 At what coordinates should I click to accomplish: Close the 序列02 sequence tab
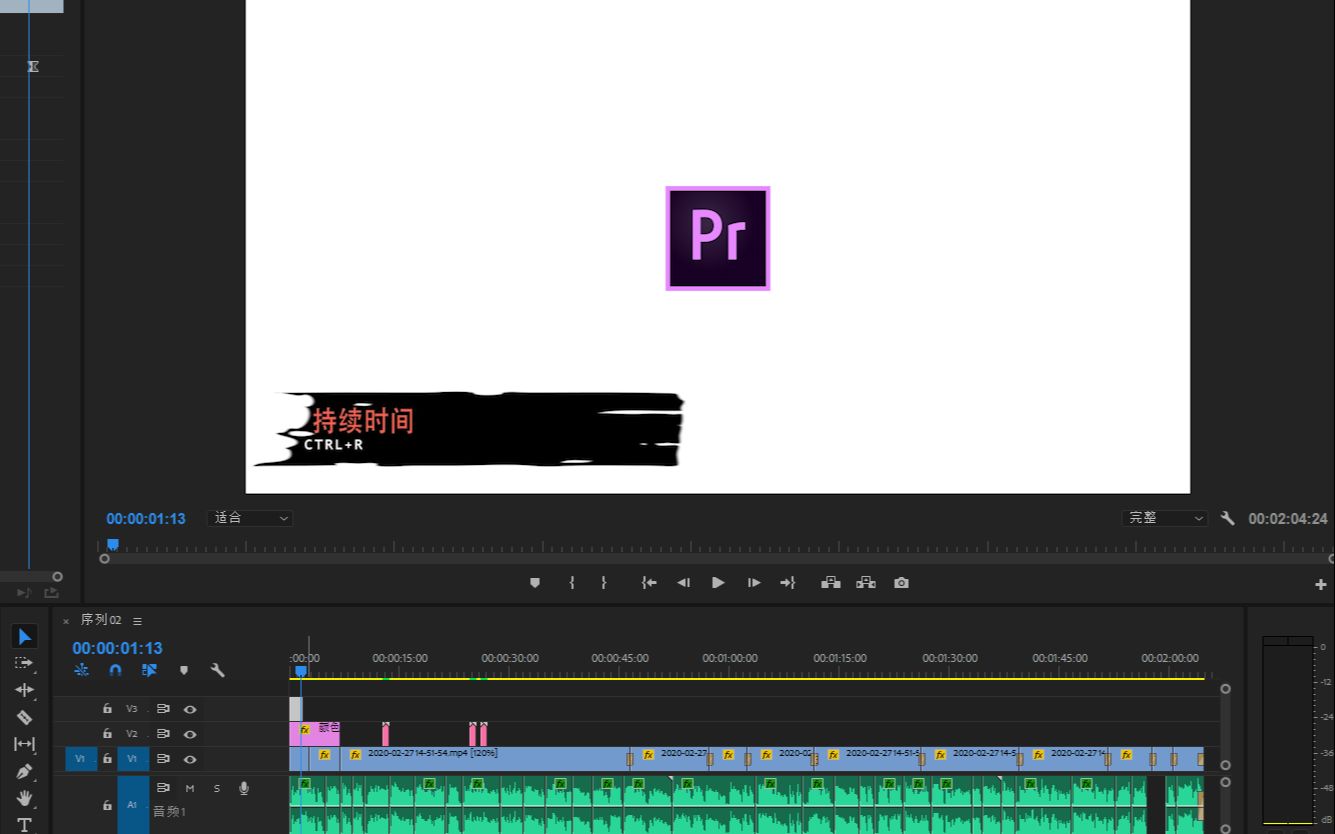66,621
